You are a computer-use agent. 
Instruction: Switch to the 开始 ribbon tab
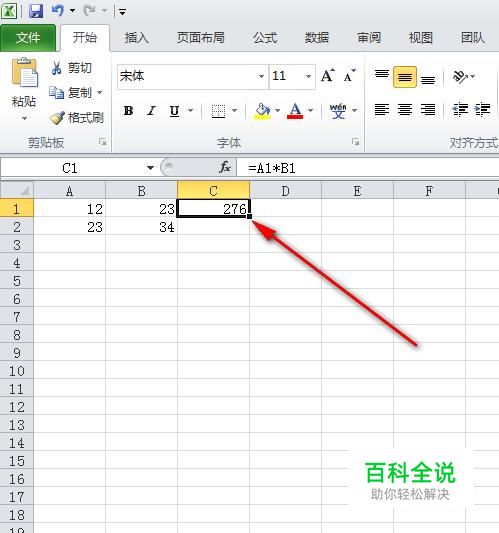click(x=85, y=37)
